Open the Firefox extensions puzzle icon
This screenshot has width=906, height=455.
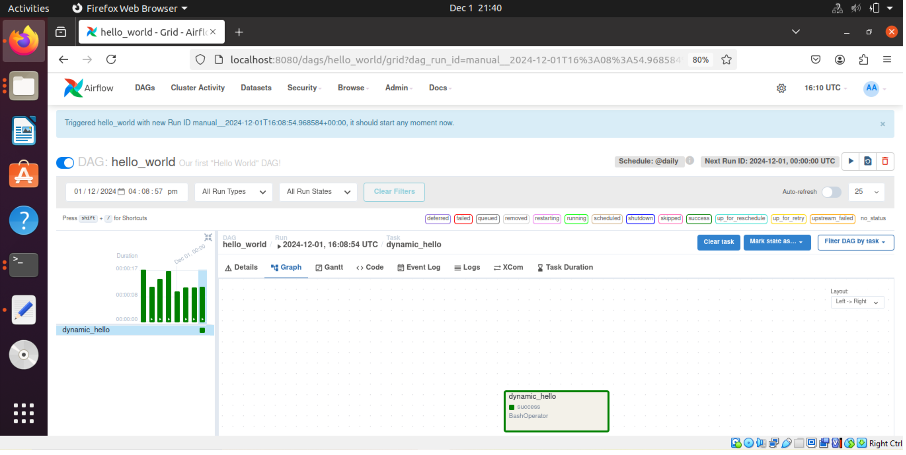coord(863,60)
